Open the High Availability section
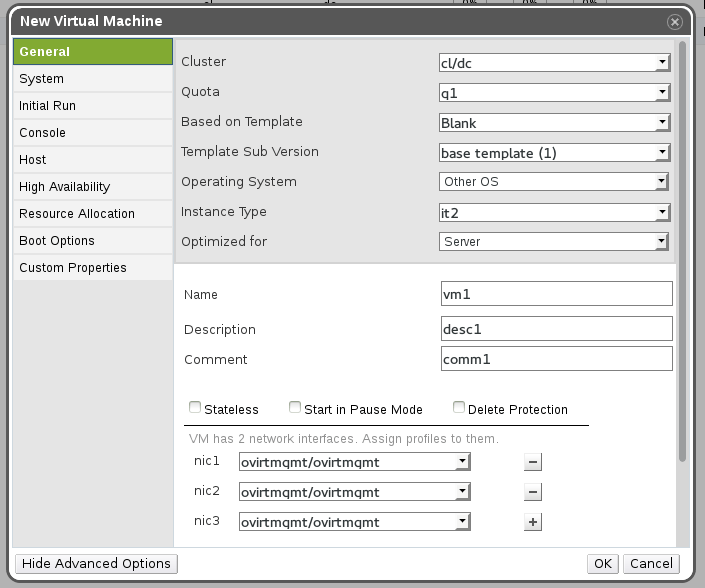This screenshot has height=588, width=705. click(65, 187)
